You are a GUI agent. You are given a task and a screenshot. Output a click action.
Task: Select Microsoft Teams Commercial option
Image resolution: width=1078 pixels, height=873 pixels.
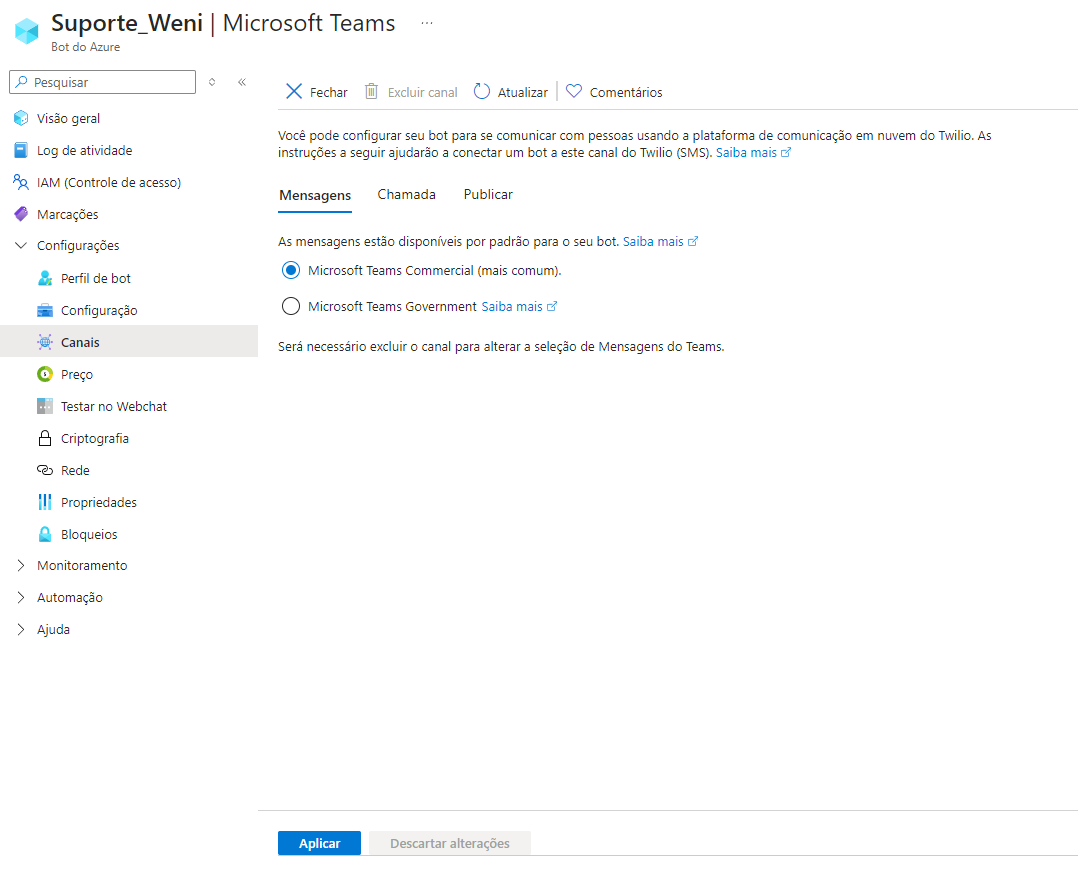291,270
